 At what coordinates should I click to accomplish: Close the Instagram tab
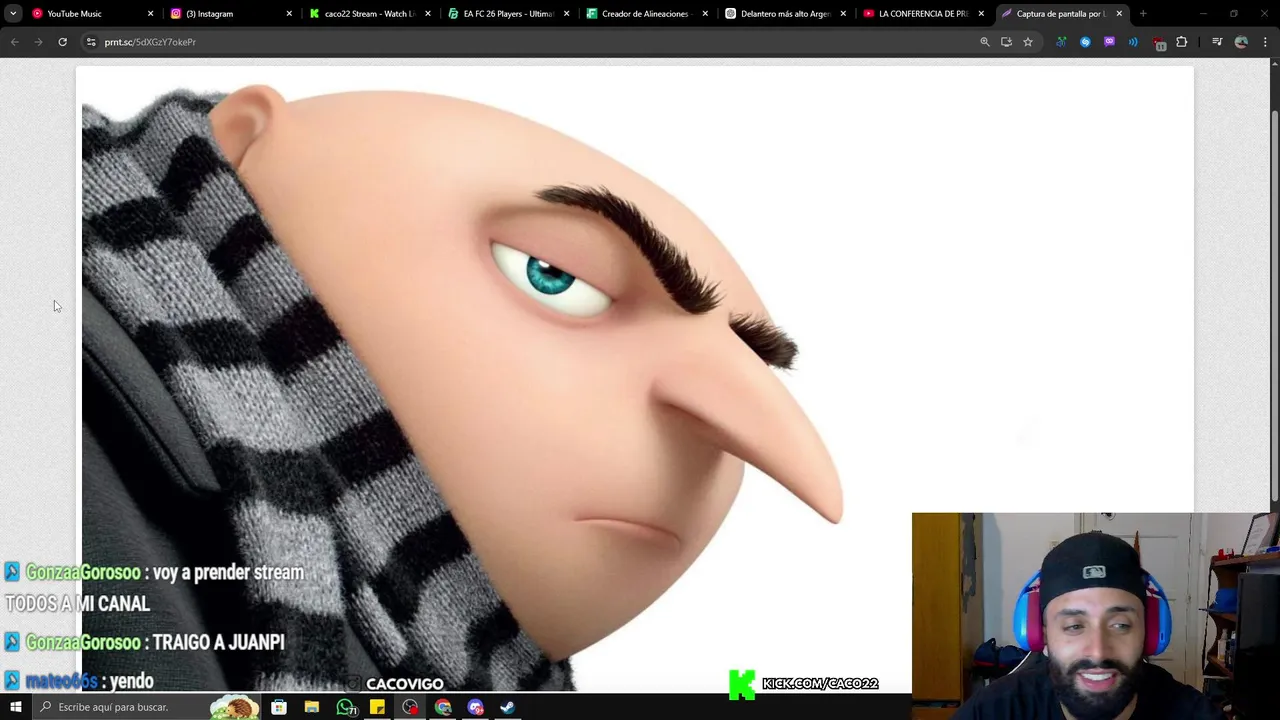point(289,14)
